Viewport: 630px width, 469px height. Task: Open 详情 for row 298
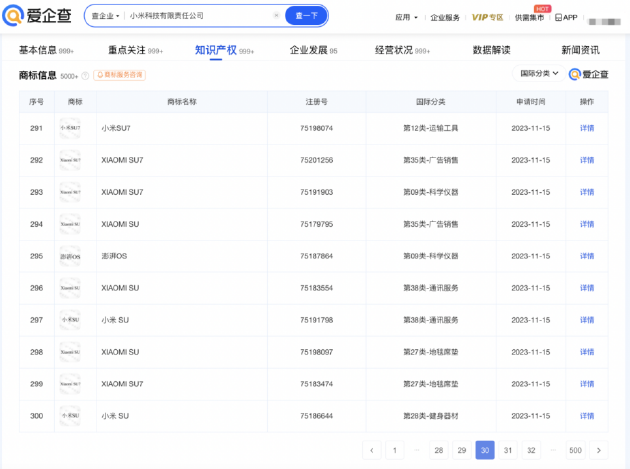pos(587,352)
